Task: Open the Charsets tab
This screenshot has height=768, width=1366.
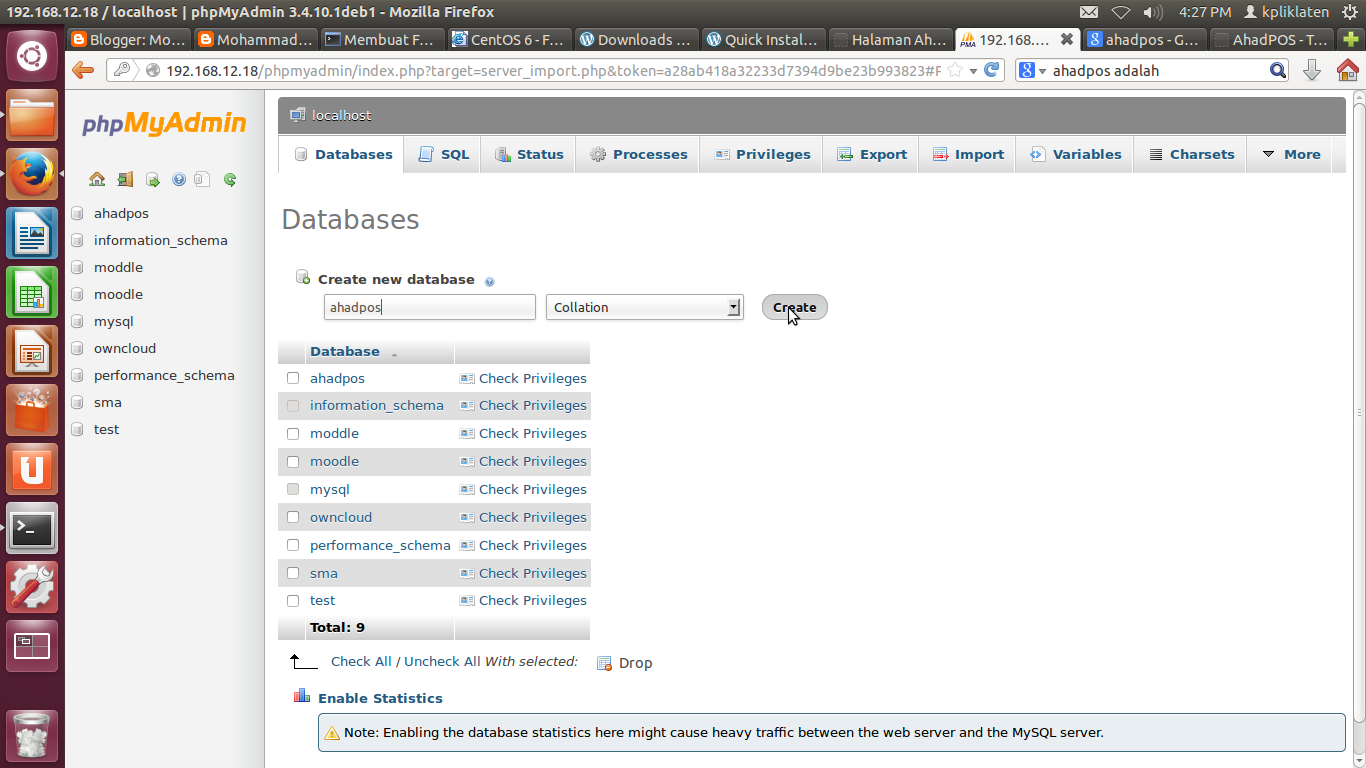Action: coord(1191,155)
